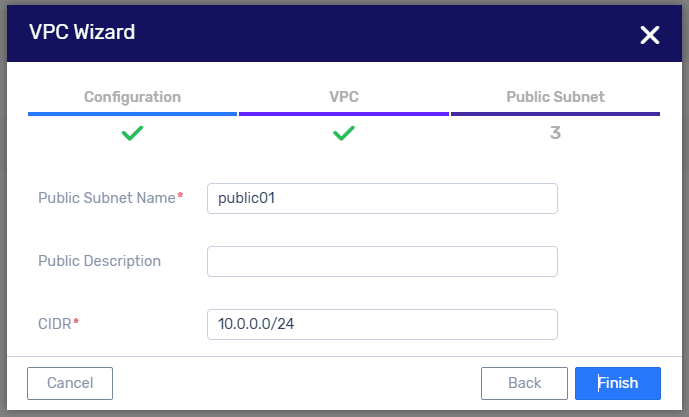Viewport: 689px width, 417px height.
Task: Click the green checkmark under Configuration
Action: pos(132,133)
